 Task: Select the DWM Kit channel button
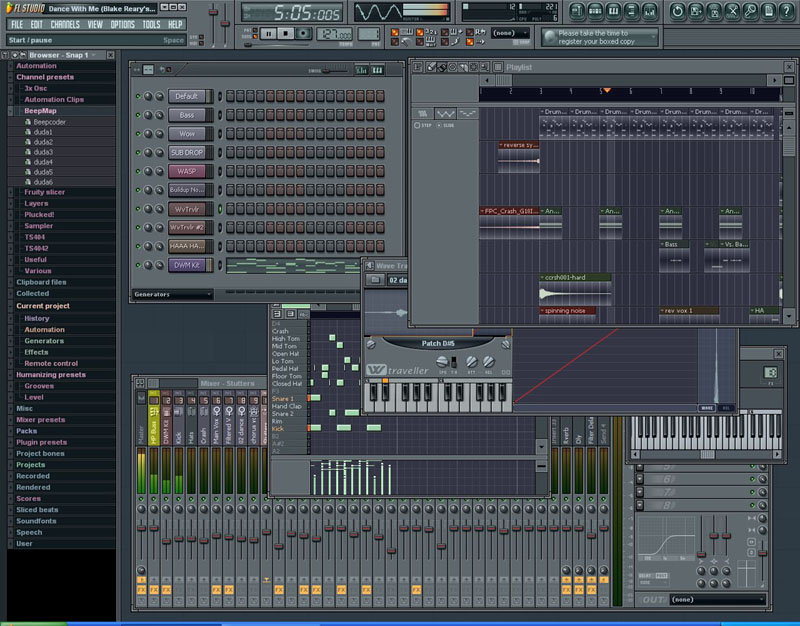click(187, 265)
